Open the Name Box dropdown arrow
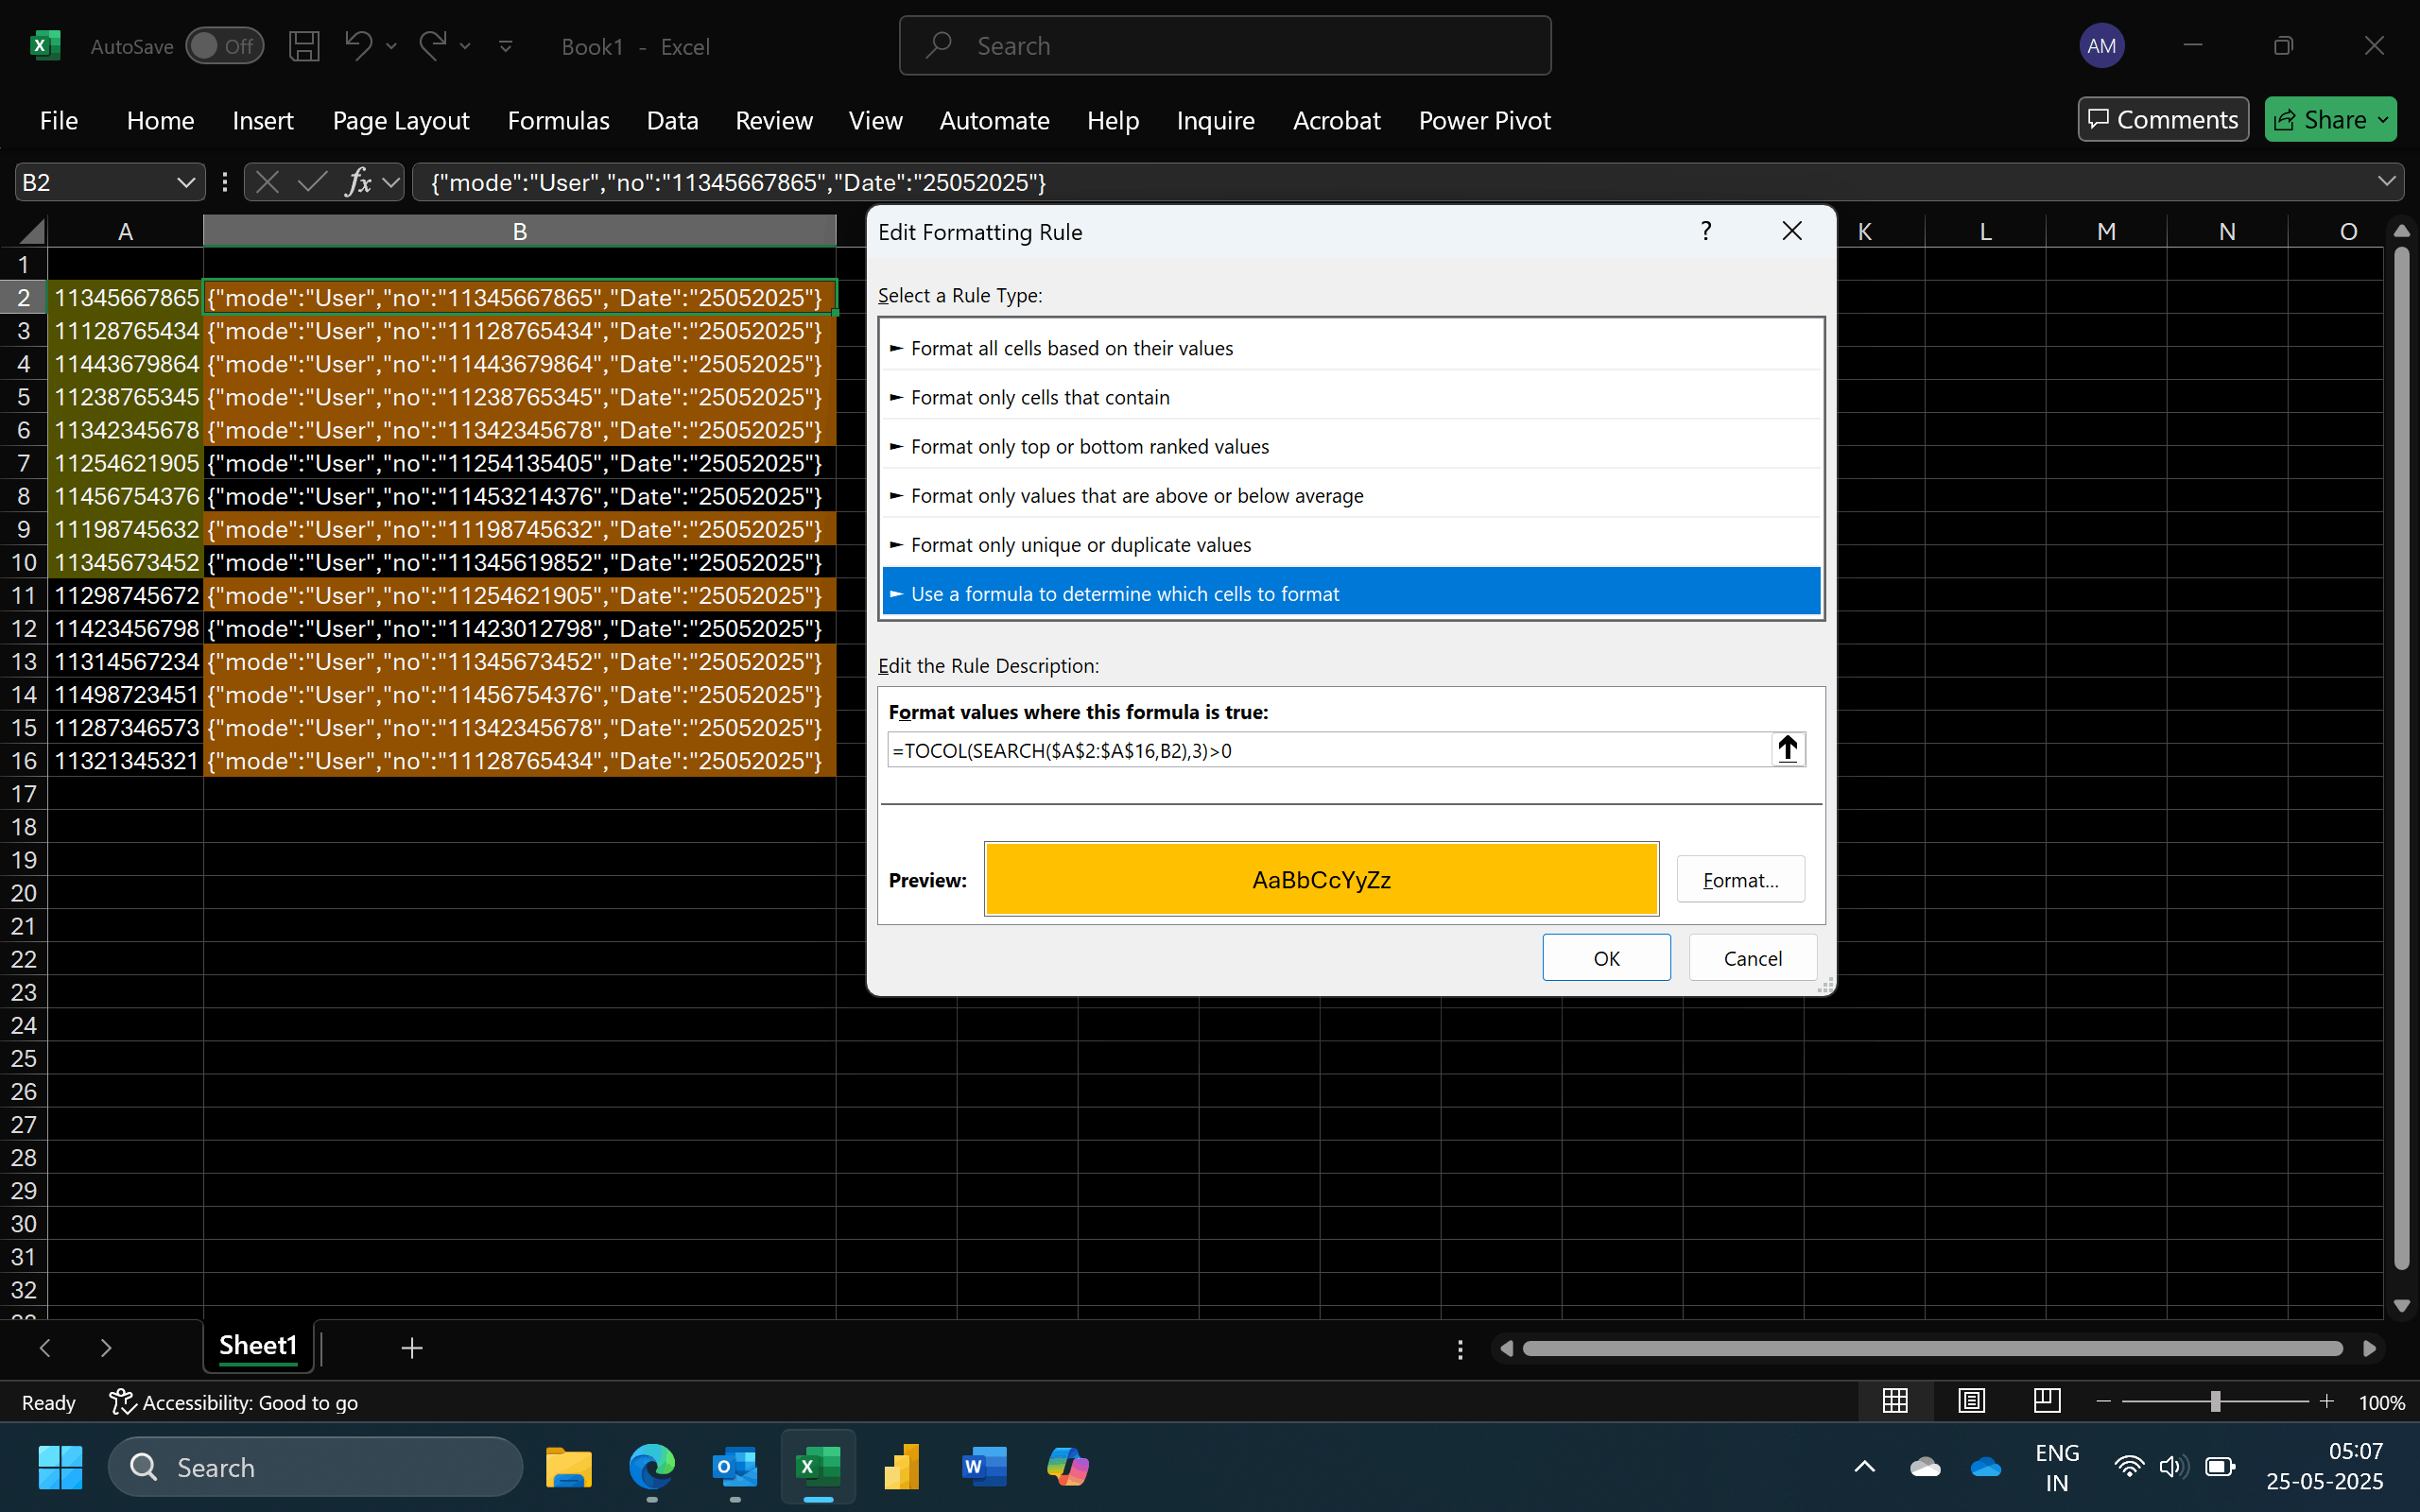The image size is (2420, 1512). [x=185, y=182]
